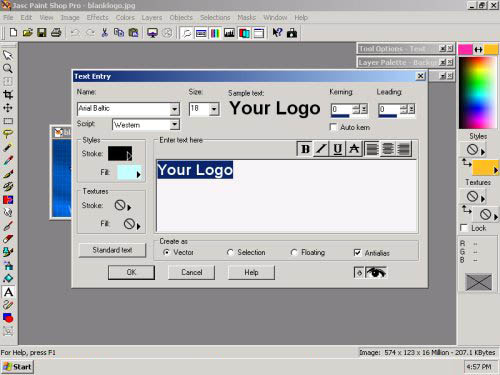
Task: Open the Layers menu
Action: (152, 17)
